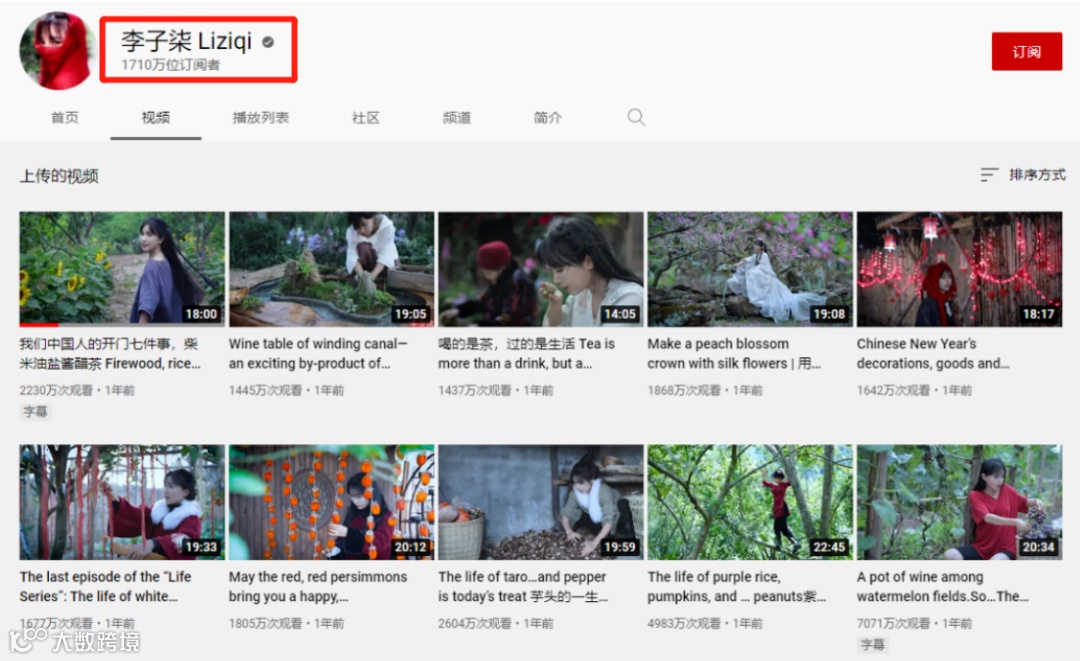Open the Life Series last episode thumbnail
The image size is (1080, 661).
pyautogui.click(x=122, y=502)
